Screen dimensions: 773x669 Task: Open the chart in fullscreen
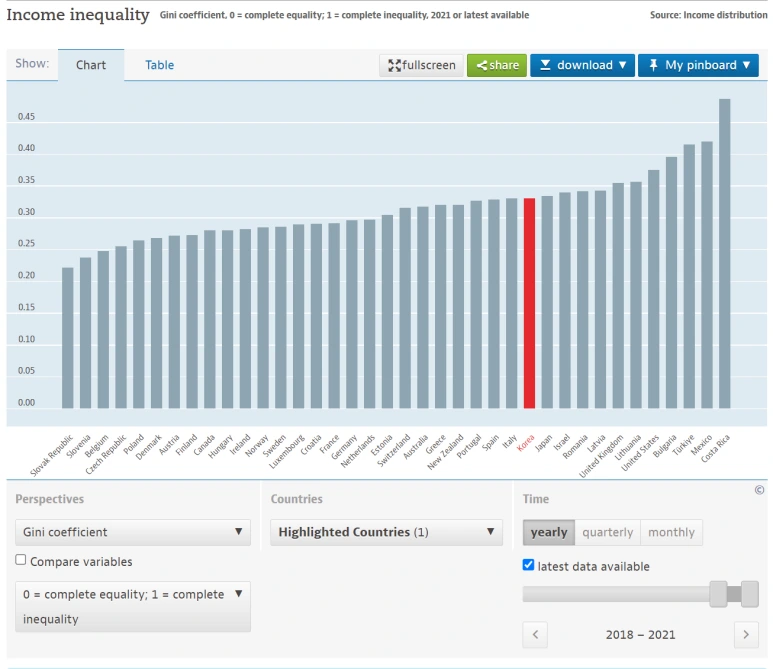coord(422,65)
